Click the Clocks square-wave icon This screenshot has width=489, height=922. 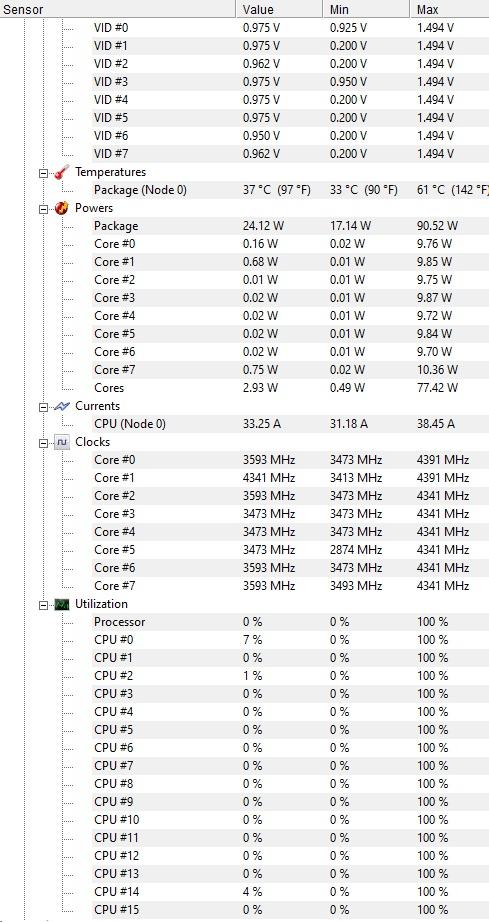[x=62, y=442]
